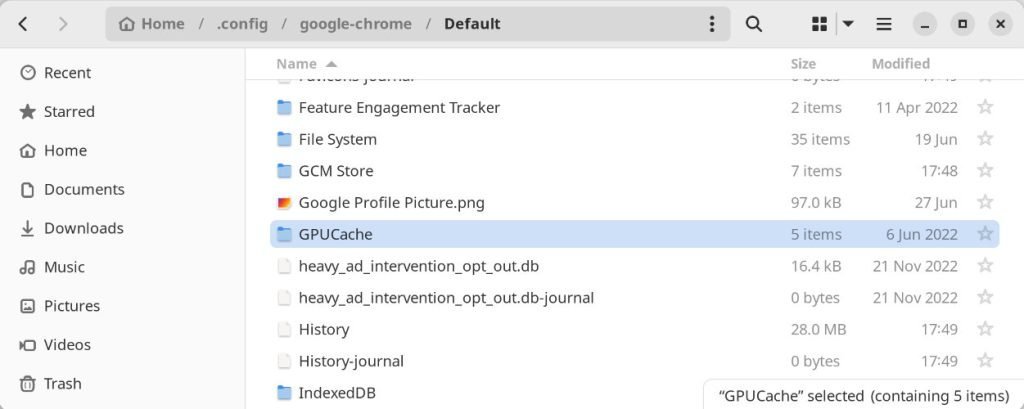Click the 6 Jun 2022 modified date

point(921,234)
